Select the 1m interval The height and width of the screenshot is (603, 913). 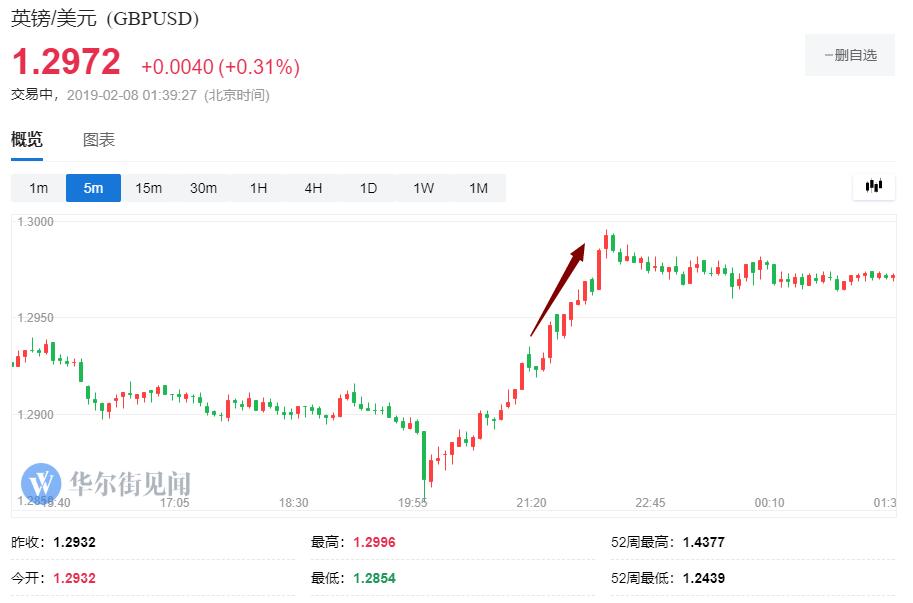(38, 188)
